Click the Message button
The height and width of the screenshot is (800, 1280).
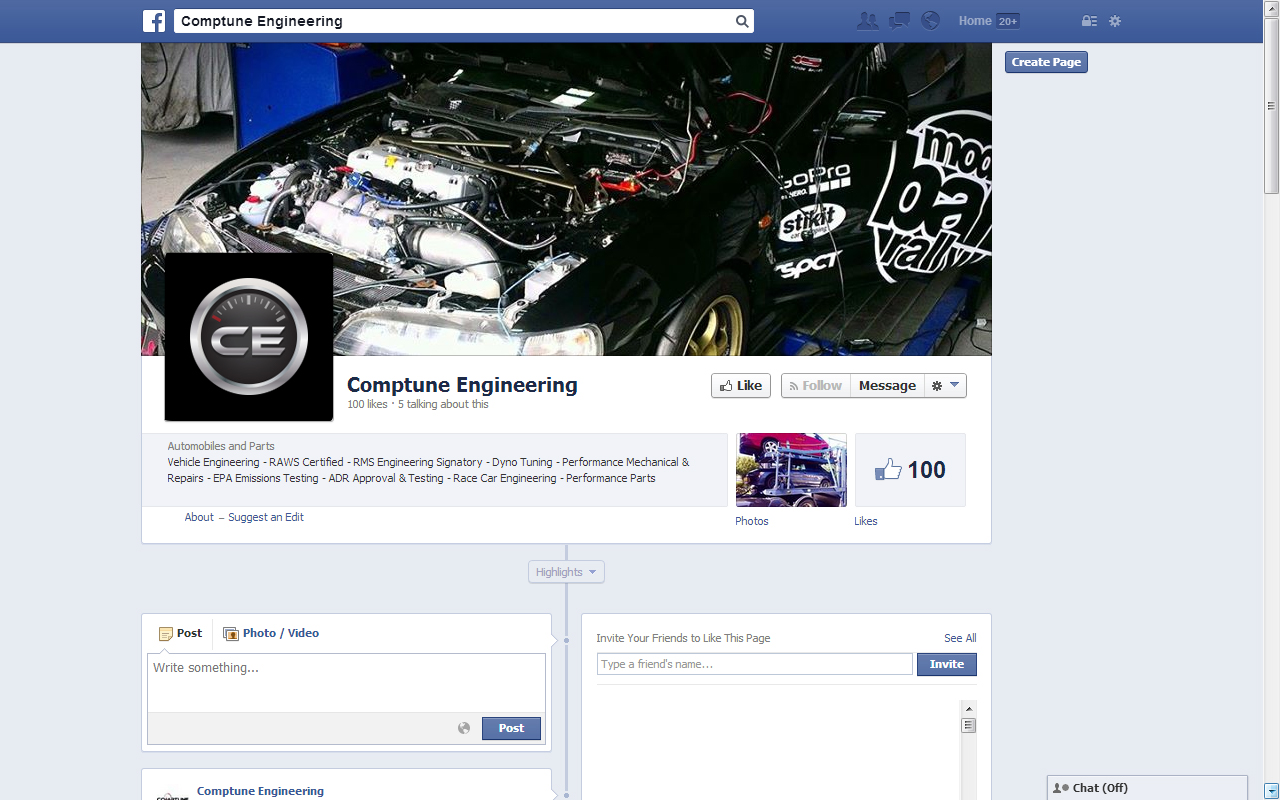point(887,386)
